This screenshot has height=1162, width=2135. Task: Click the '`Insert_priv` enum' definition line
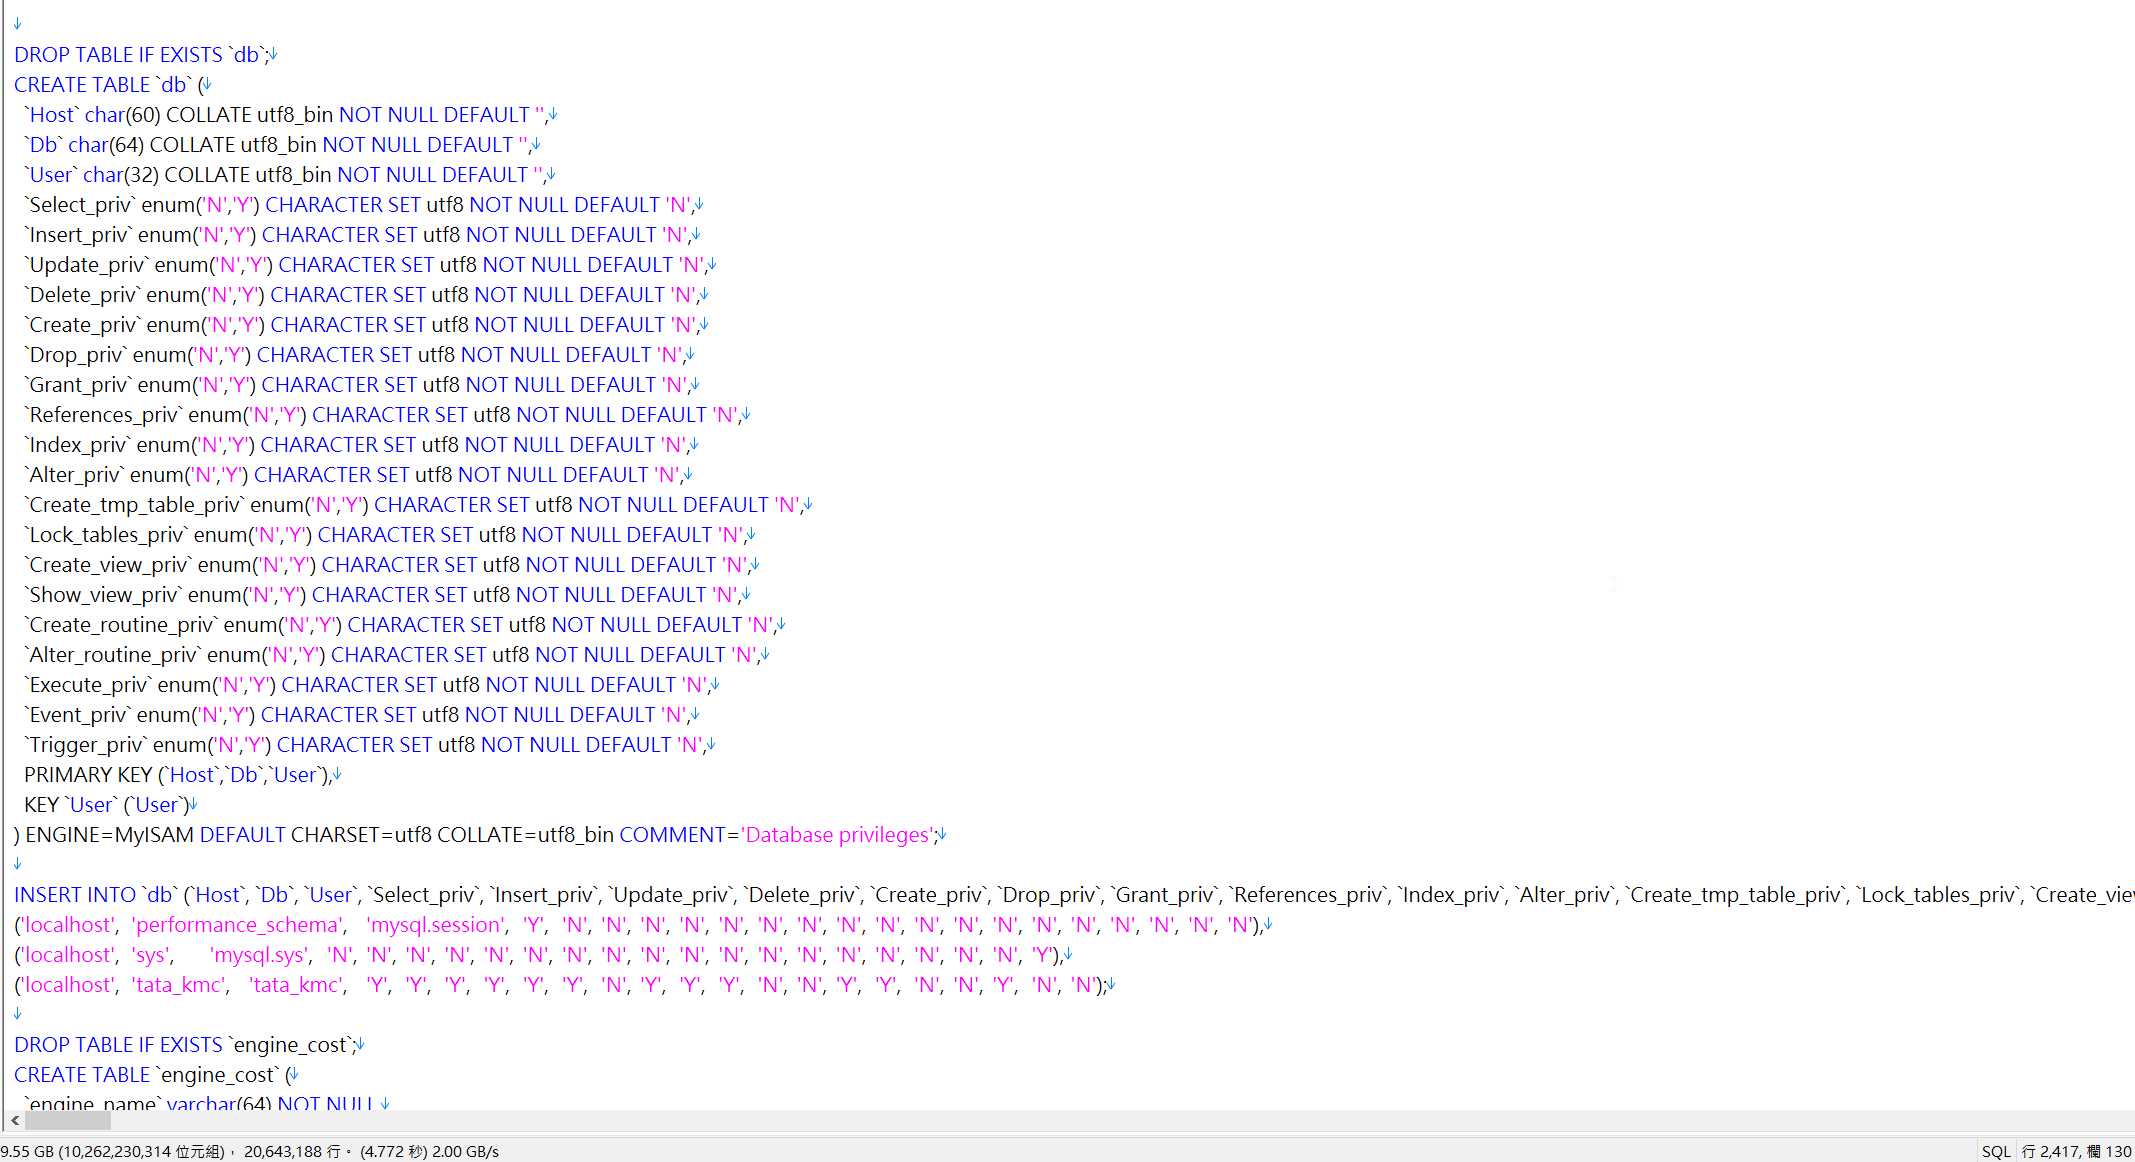357,235
